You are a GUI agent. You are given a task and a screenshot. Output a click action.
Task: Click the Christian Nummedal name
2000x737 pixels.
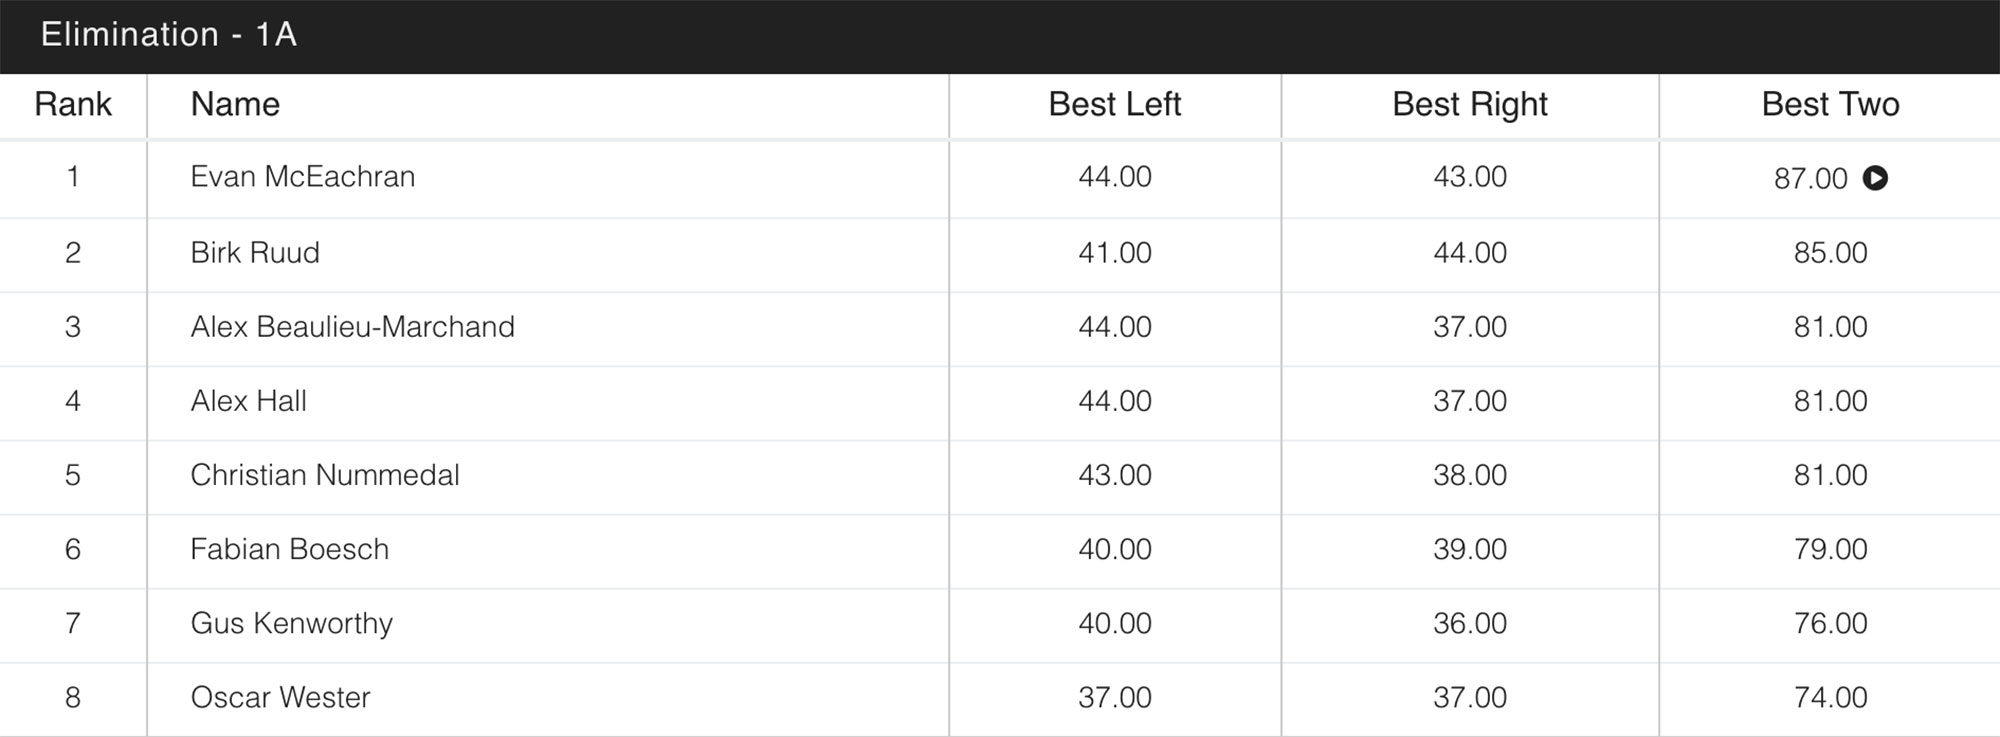[x=324, y=475]
